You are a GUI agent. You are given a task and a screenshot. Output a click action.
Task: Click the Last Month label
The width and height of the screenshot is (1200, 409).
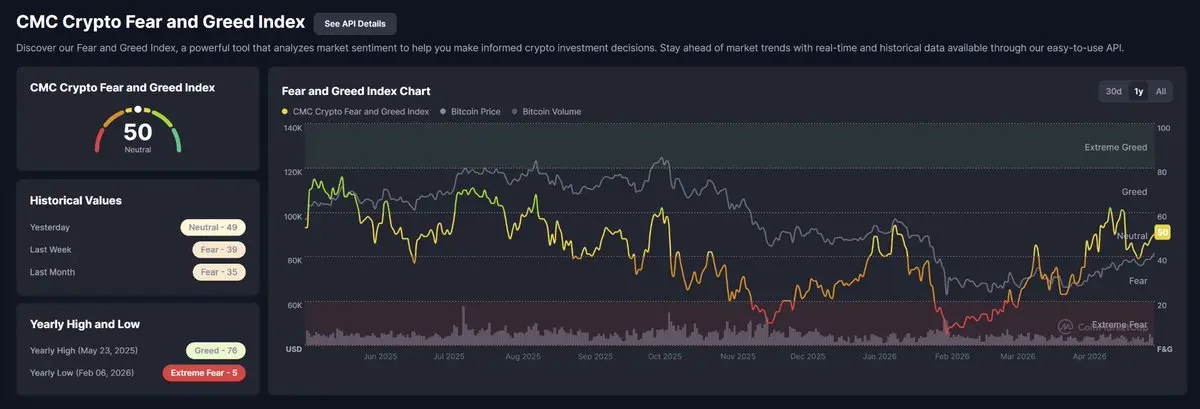52,272
